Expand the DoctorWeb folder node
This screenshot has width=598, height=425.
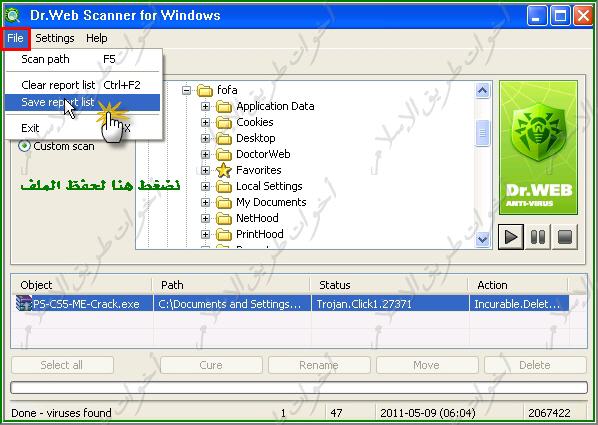click(x=205, y=155)
